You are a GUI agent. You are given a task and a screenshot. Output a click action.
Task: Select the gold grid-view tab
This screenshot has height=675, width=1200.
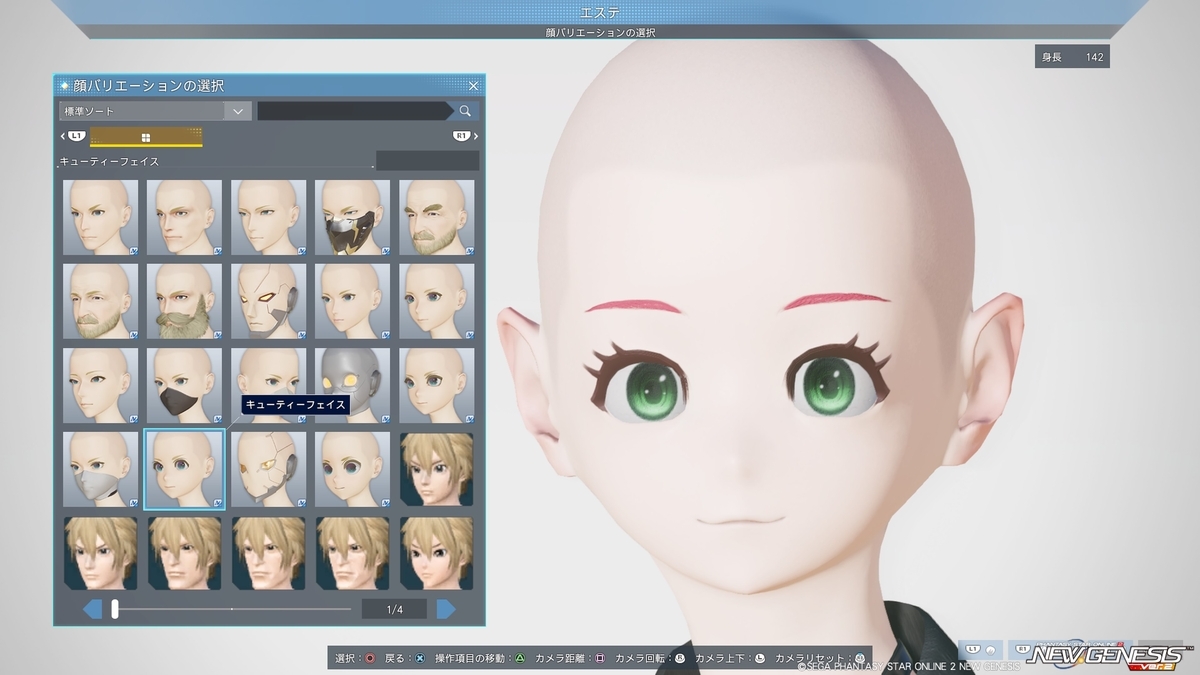pyautogui.click(x=146, y=137)
